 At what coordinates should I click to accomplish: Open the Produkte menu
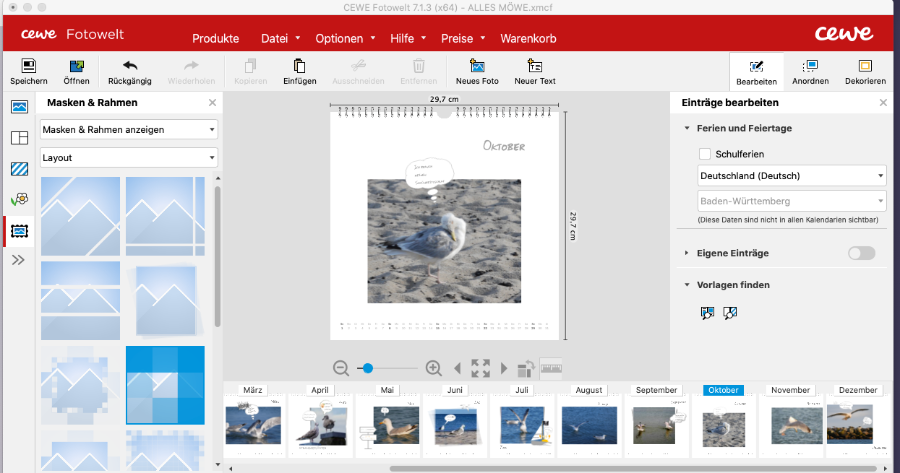pos(215,39)
